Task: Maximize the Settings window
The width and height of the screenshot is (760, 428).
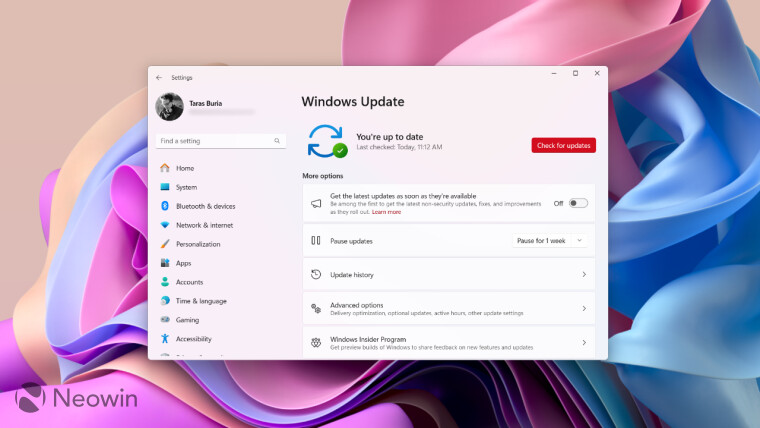Action: tap(575, 74)
